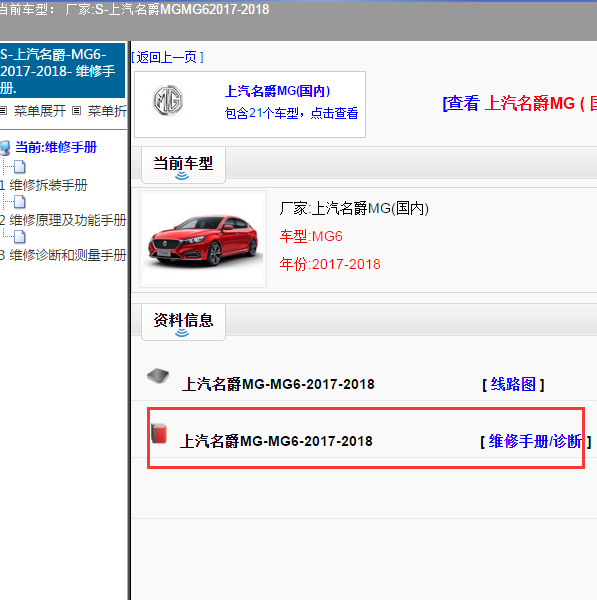The image size is (597, 600).
Task: Click 上汽名爵MG-MG6-2017-2018 title in 线路图 row
Action: pos(278,384)
